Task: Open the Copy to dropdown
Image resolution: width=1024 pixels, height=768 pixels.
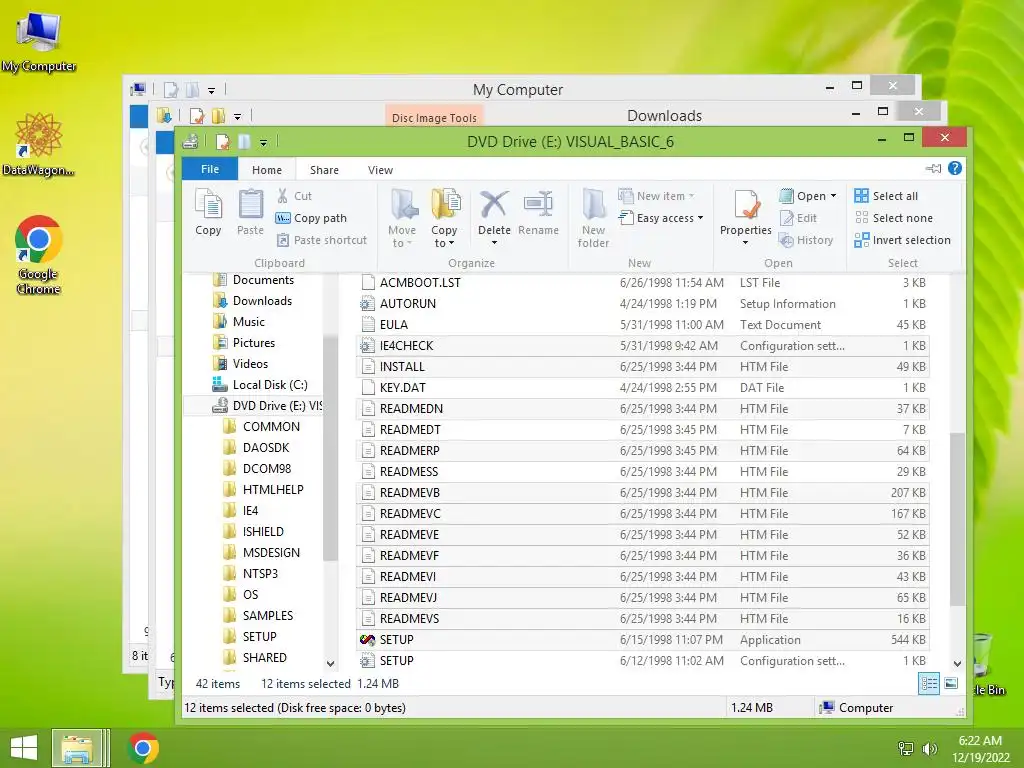Action: tap(444, 218)
